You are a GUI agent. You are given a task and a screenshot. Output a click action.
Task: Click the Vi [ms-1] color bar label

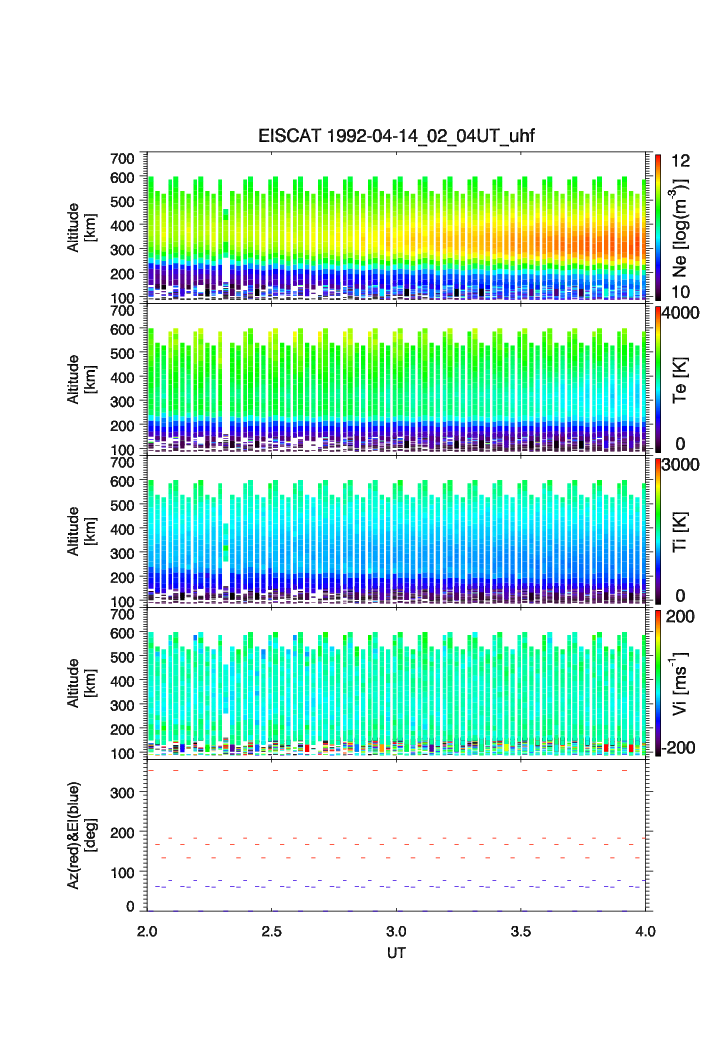click(679, 683)
